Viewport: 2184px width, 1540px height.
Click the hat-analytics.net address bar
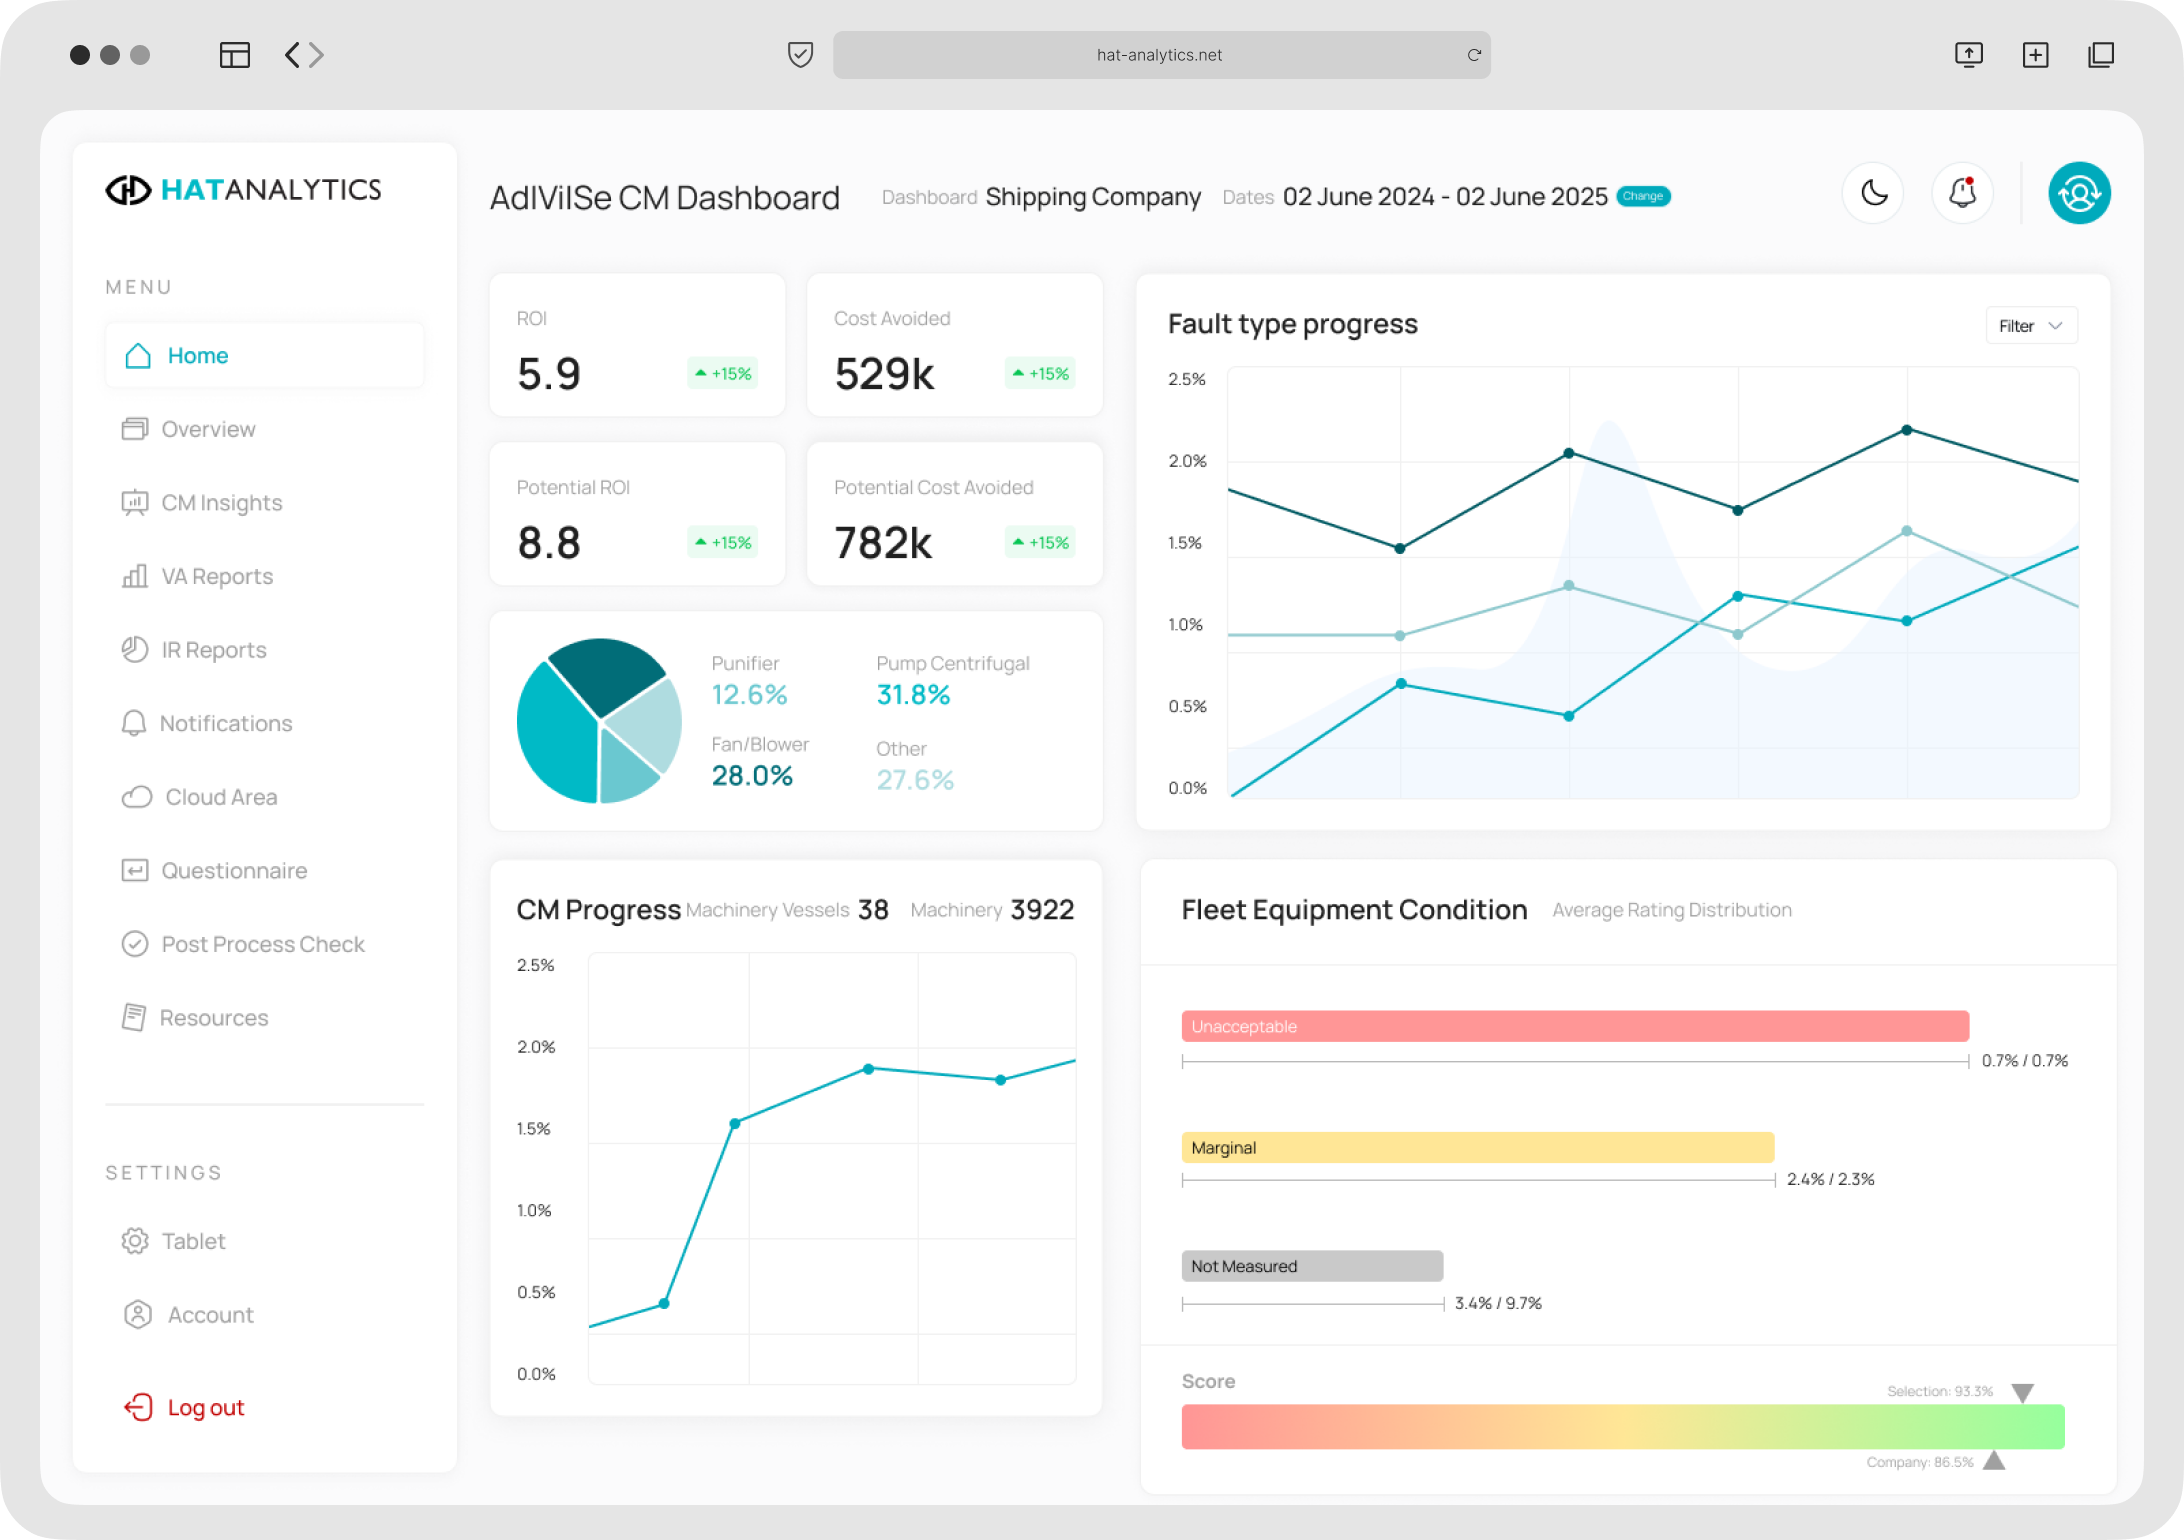[x=1159, y=55]
